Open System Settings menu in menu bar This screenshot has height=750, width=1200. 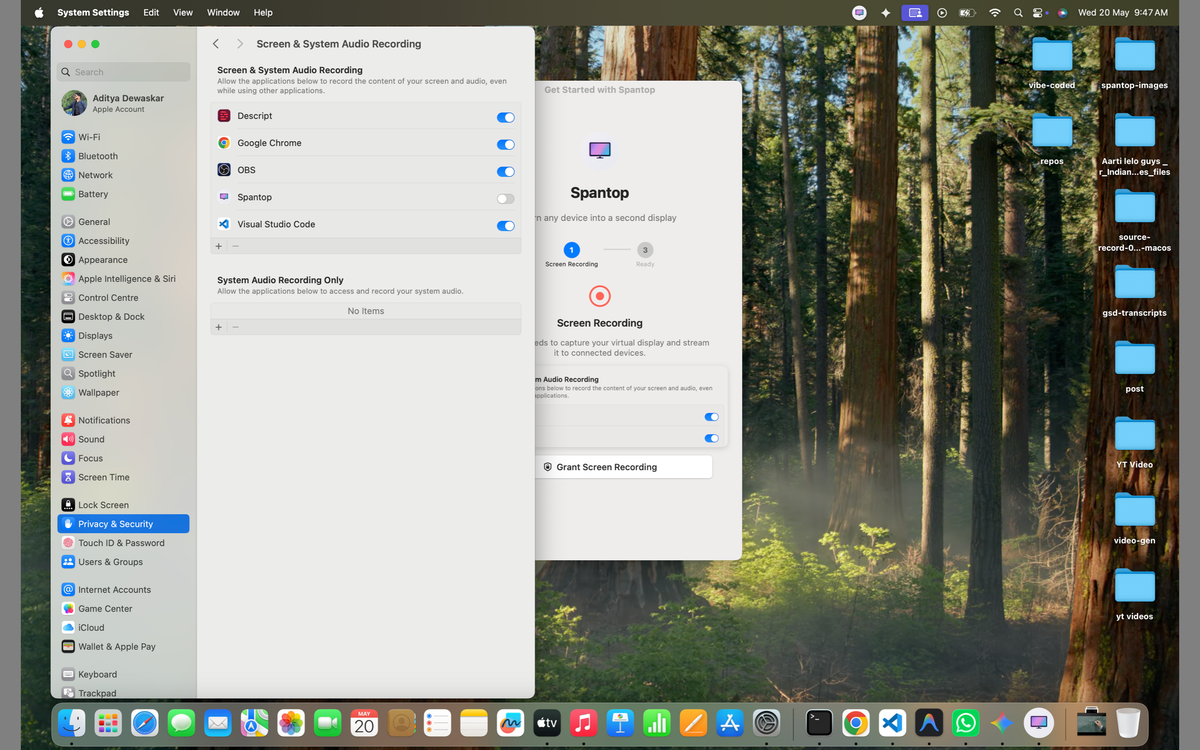93,12
